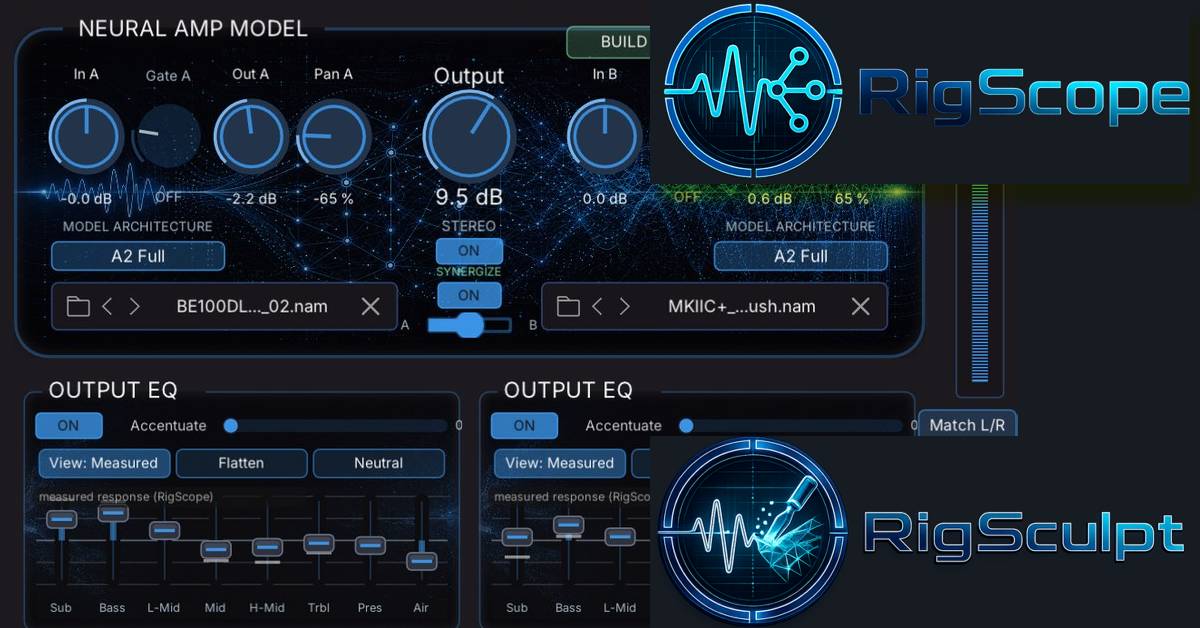Viewport: 1200px width, 628px height.
Task: Open the A2 Full architecture dropdown for A
Action: [x=138, y=256]
